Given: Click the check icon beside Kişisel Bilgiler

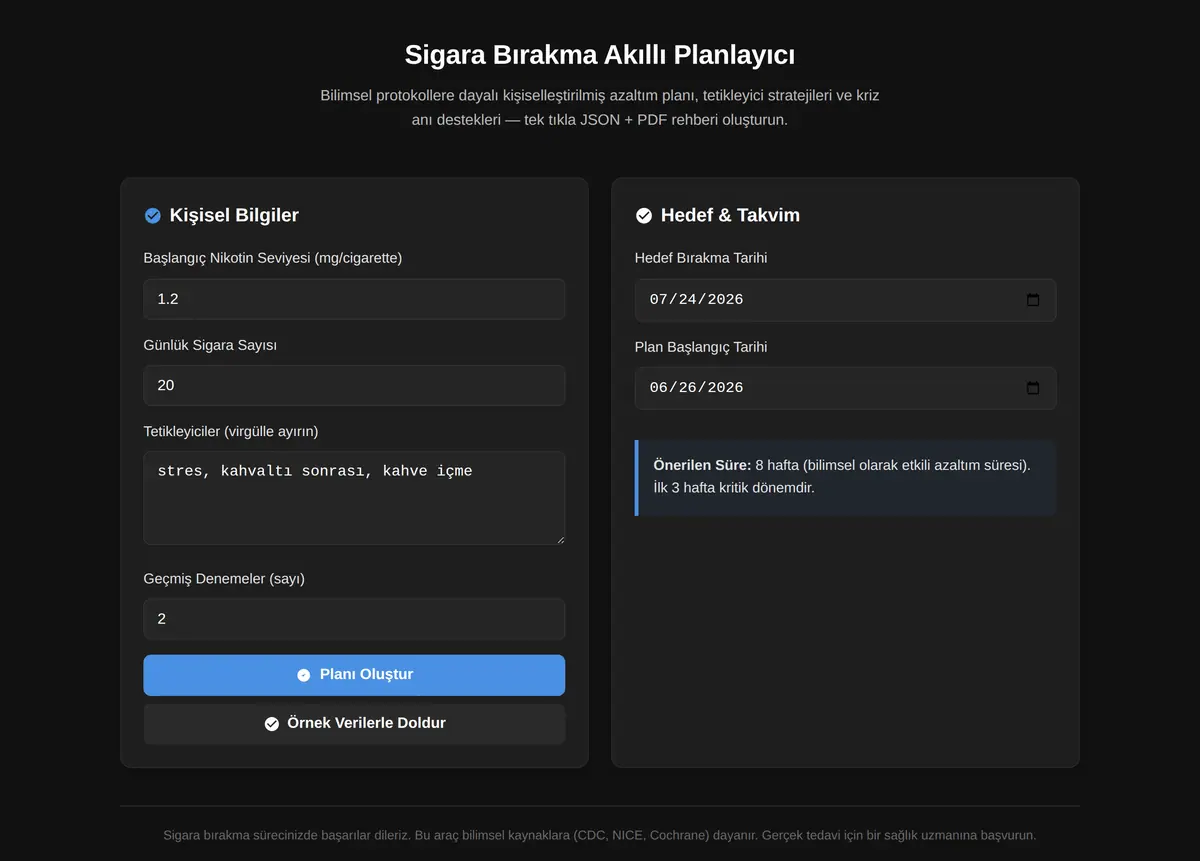Looking at the screenshot, I should tap(153, 216).
